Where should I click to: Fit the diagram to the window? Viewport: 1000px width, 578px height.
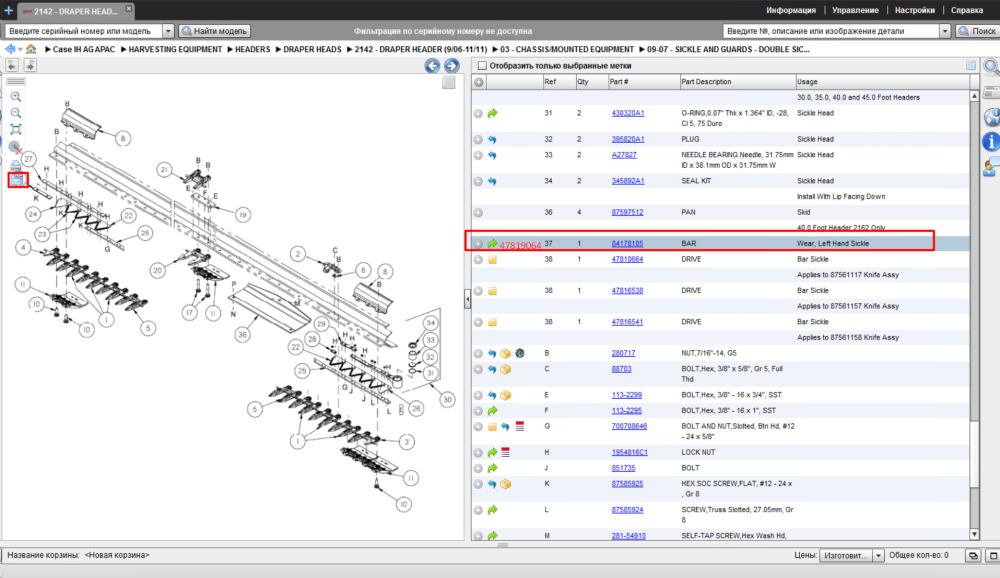coord(16,130)
